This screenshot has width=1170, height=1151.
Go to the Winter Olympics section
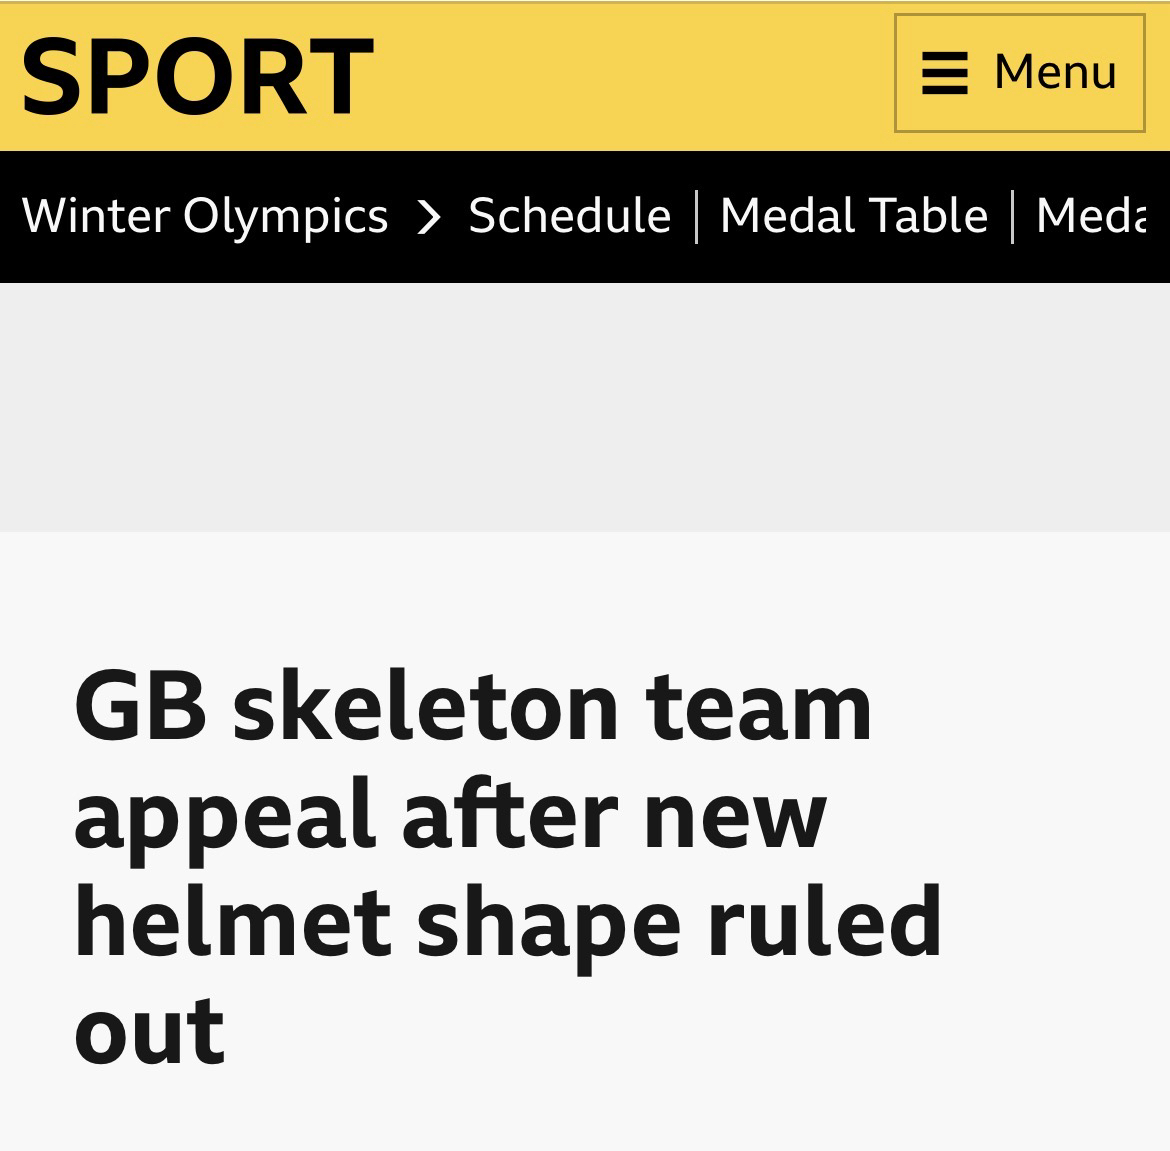(x=205, y=216)
